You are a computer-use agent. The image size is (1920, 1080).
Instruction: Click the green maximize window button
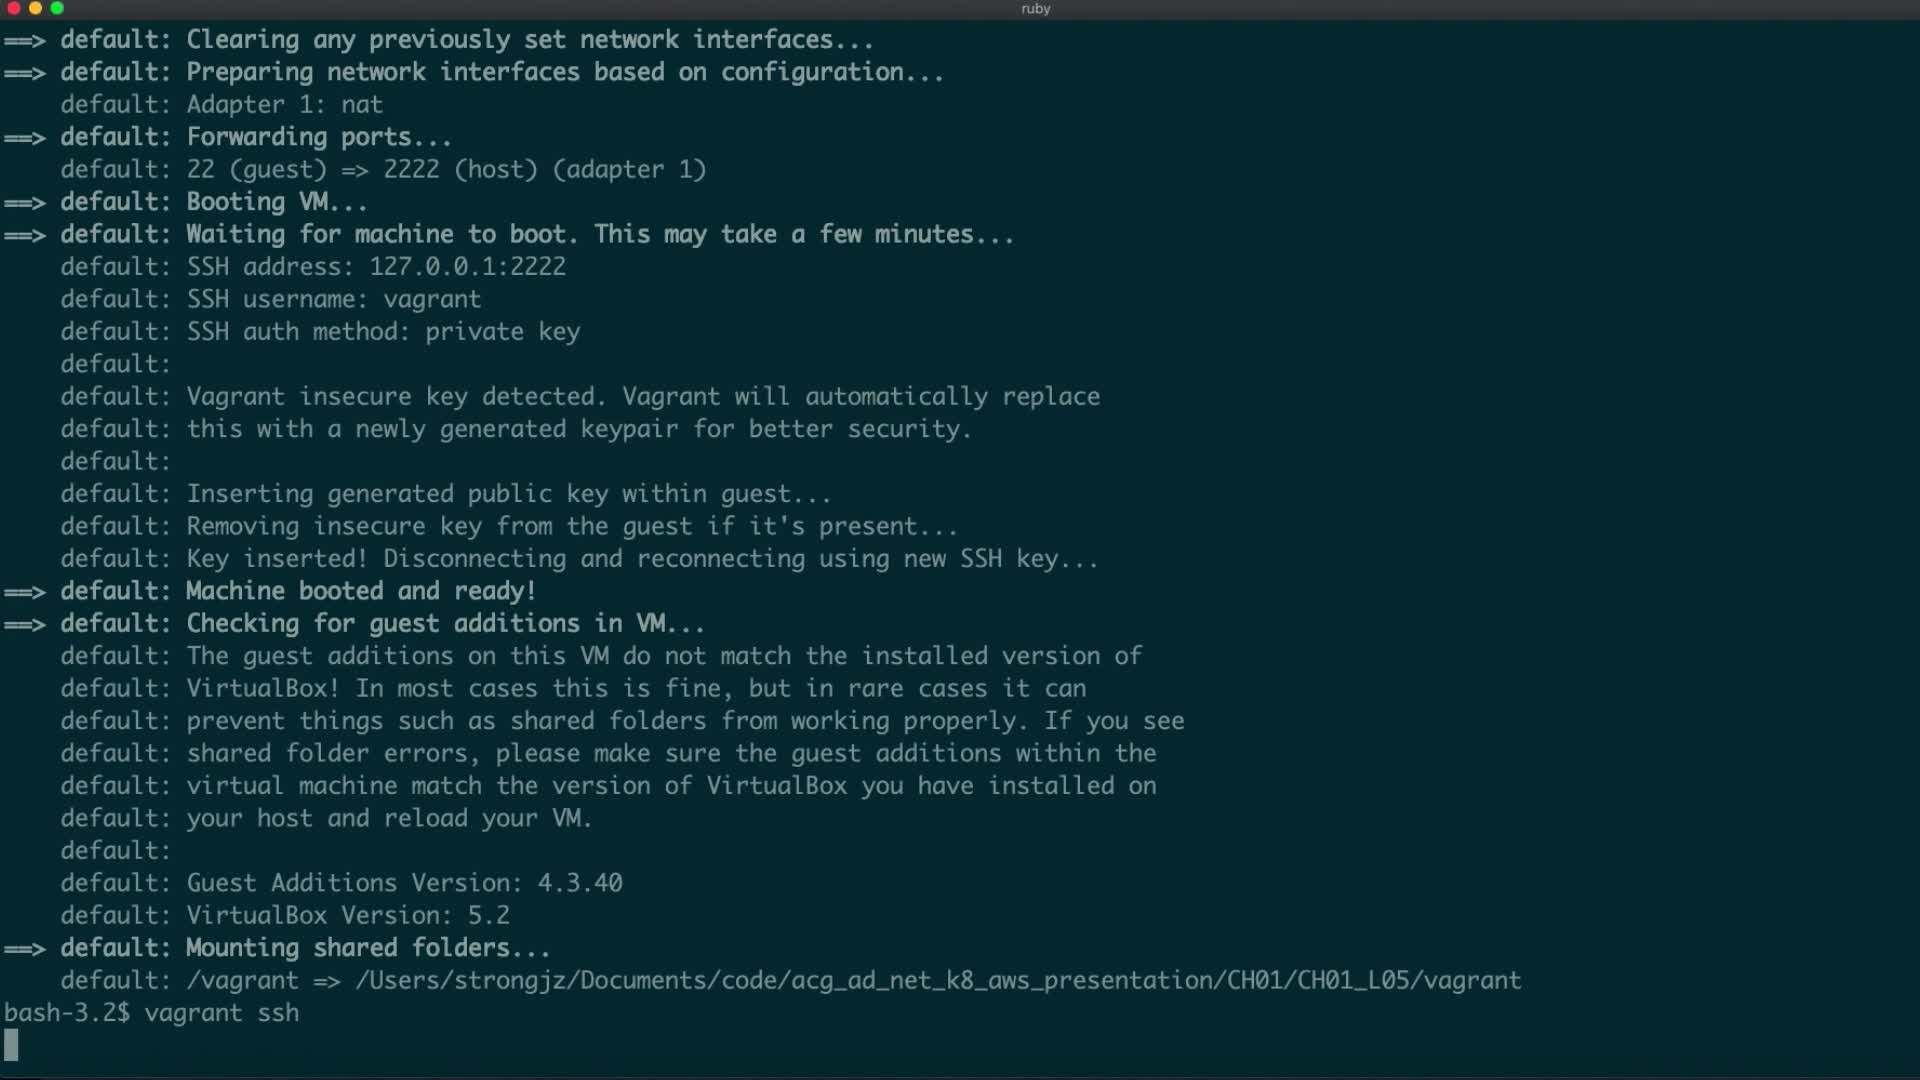pyautogui.click(x=57, y=8)
